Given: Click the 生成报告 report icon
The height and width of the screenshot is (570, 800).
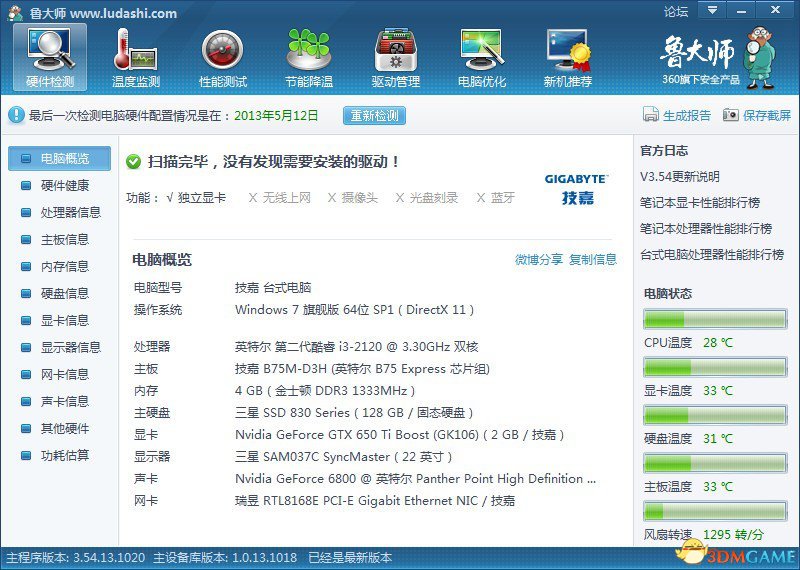Looking at the screenshot, I should coord(651,115).
